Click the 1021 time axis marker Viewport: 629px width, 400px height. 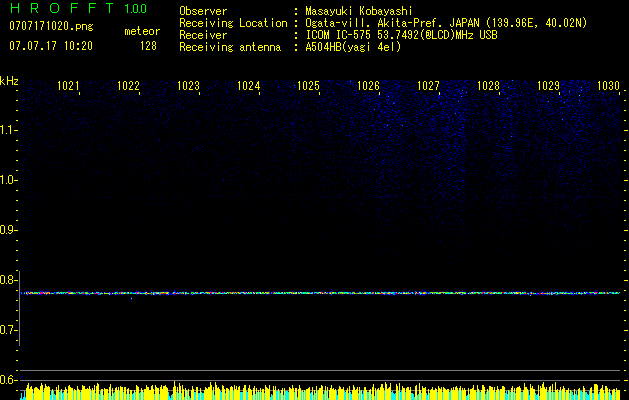[68, 85]
